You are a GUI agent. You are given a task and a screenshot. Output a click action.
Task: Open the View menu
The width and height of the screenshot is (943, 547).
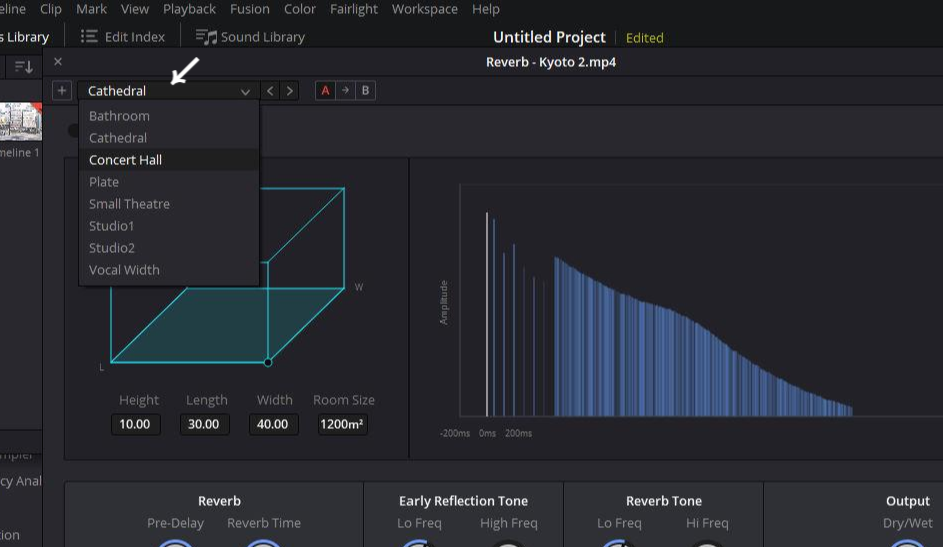(x=135, y=9)
